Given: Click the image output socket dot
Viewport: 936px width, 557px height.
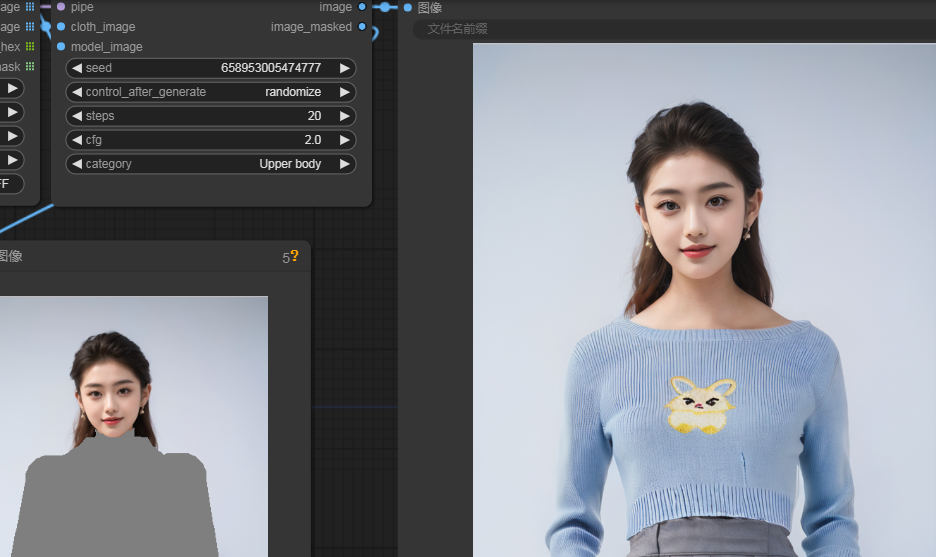Looking at the screenshot, I should 362,7.
